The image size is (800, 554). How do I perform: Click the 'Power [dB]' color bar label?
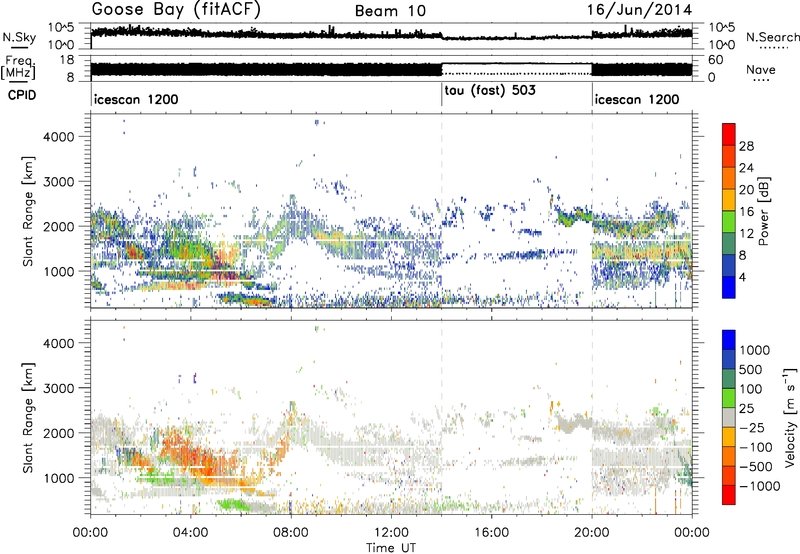763,211
